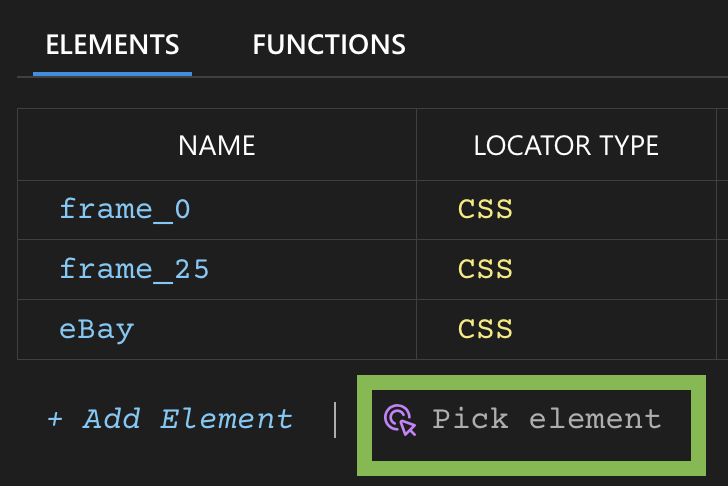Change the CSS locator type for frame_25
Viewport: 728px width, 486px height.
click(485, 269)
